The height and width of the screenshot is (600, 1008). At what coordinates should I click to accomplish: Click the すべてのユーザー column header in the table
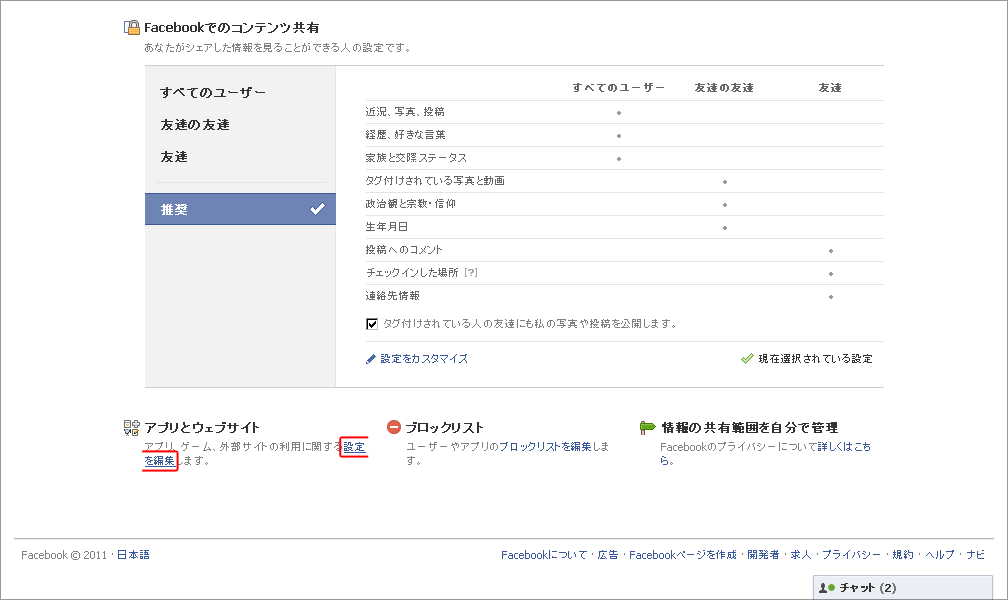[618, 87]
